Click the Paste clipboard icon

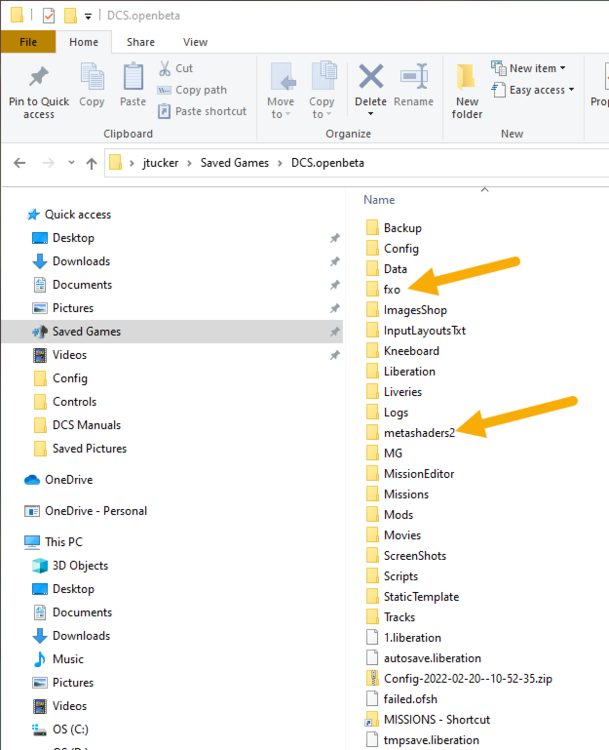point(133,77)
